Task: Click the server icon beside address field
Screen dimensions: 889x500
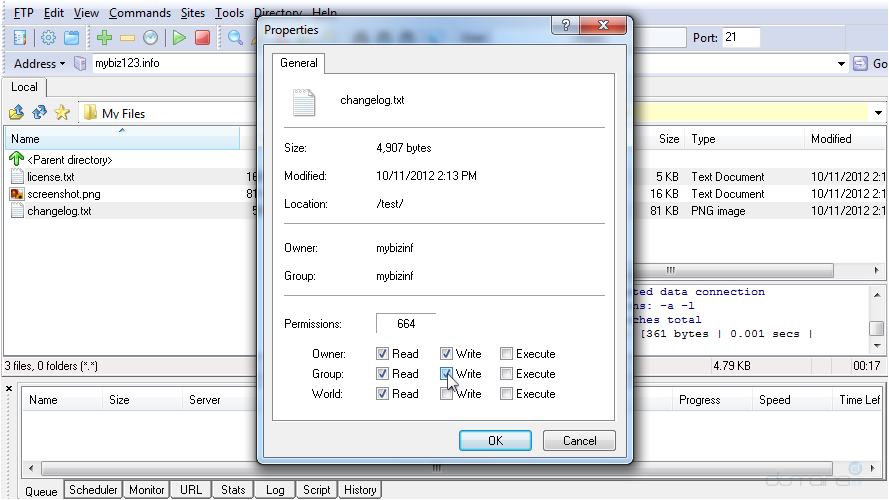Action: (x=80, y=63)
